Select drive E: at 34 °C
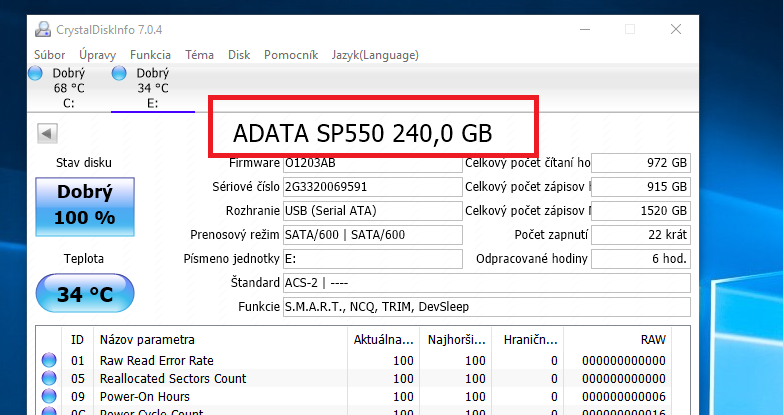The height and width of the screenshot is (415, 783). click(x=153, y=88)
